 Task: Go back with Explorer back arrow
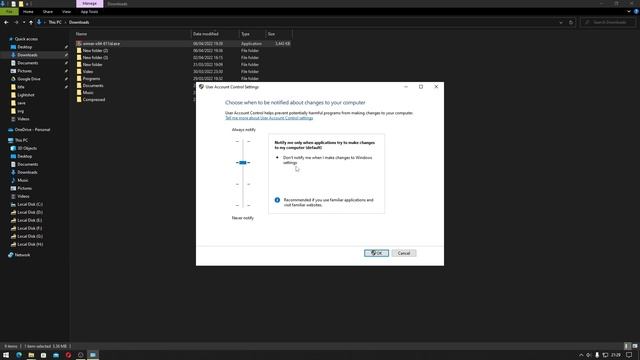click(6, 22)
